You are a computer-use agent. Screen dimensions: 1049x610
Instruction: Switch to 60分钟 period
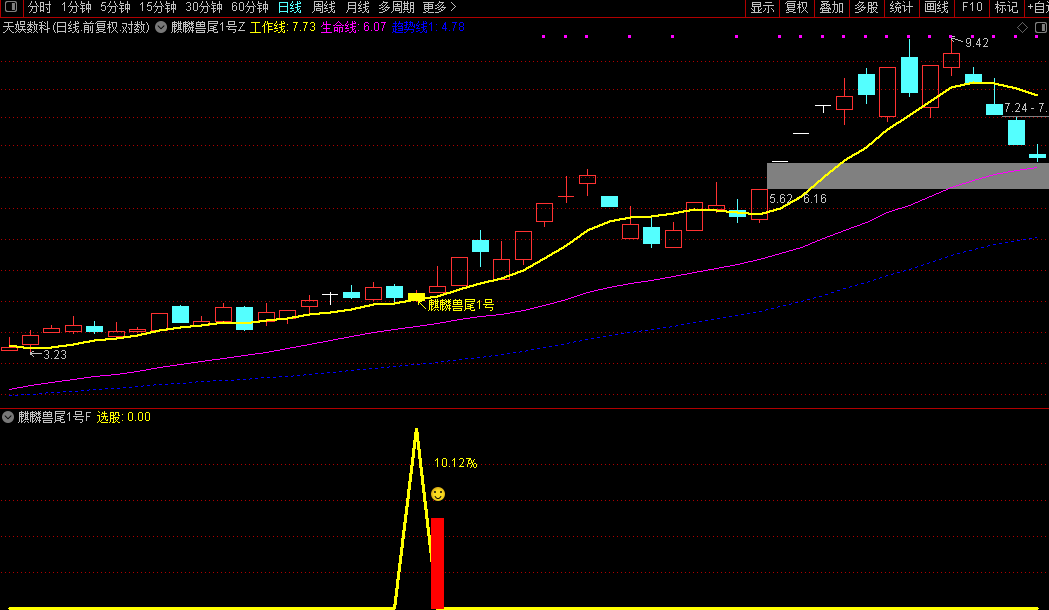[250, 7]
